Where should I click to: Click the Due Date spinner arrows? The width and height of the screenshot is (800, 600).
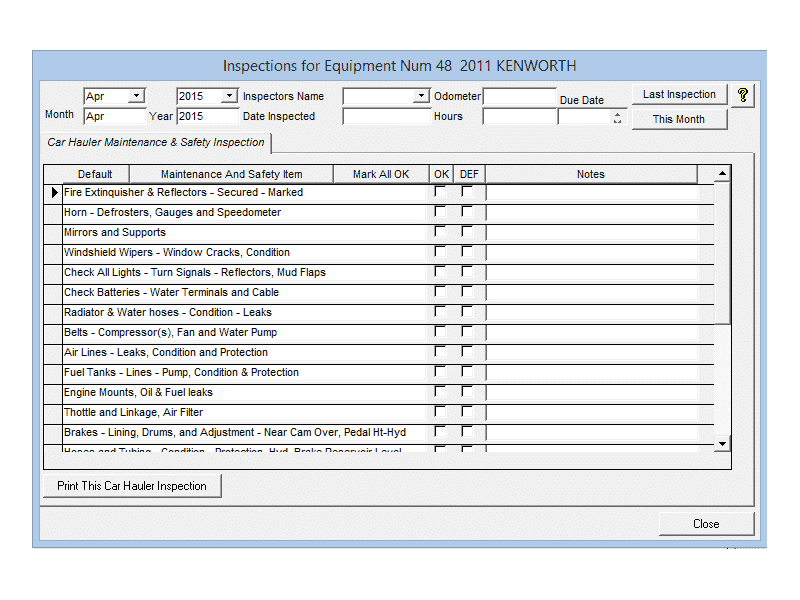point(617,117)
